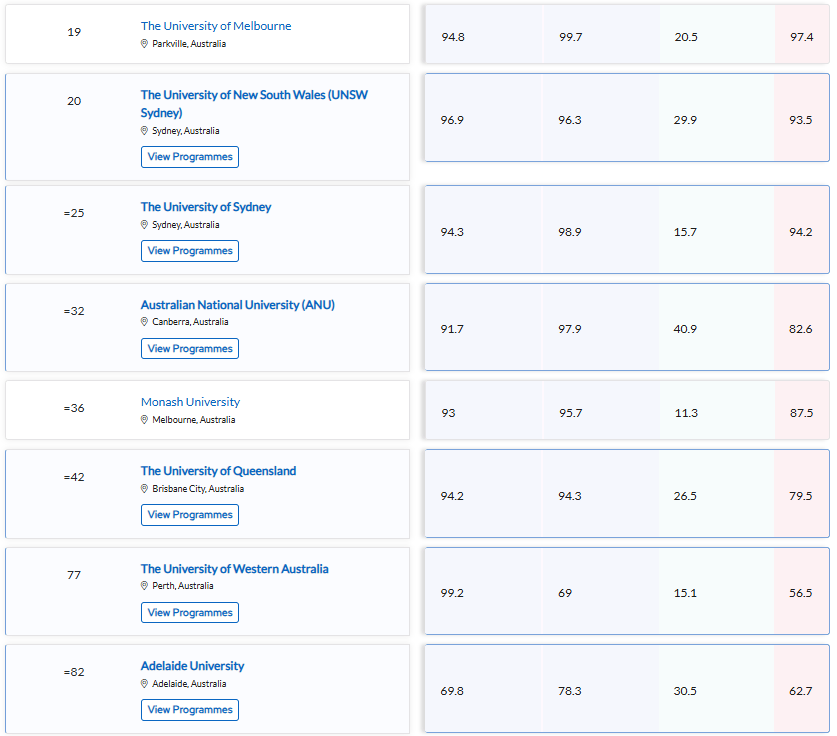Open Australian National University (ANU) link
Image resolution: width=837 pixels, height=736 pixels.
238,305
